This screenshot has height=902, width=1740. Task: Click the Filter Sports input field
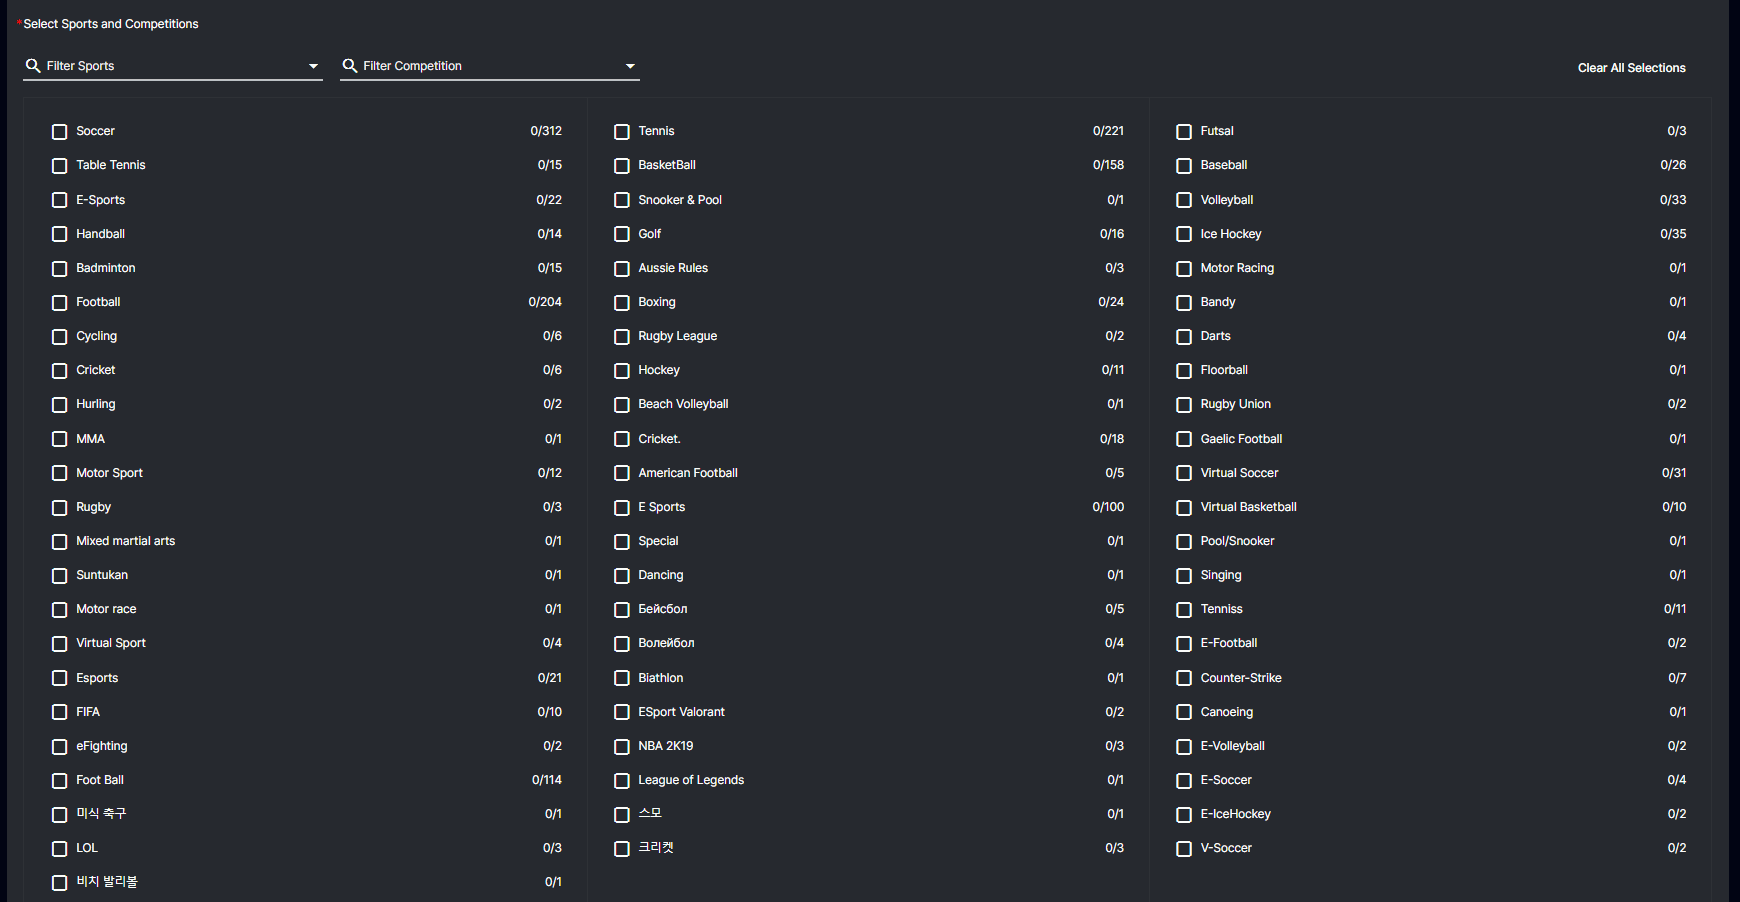(x=173, y=66)
